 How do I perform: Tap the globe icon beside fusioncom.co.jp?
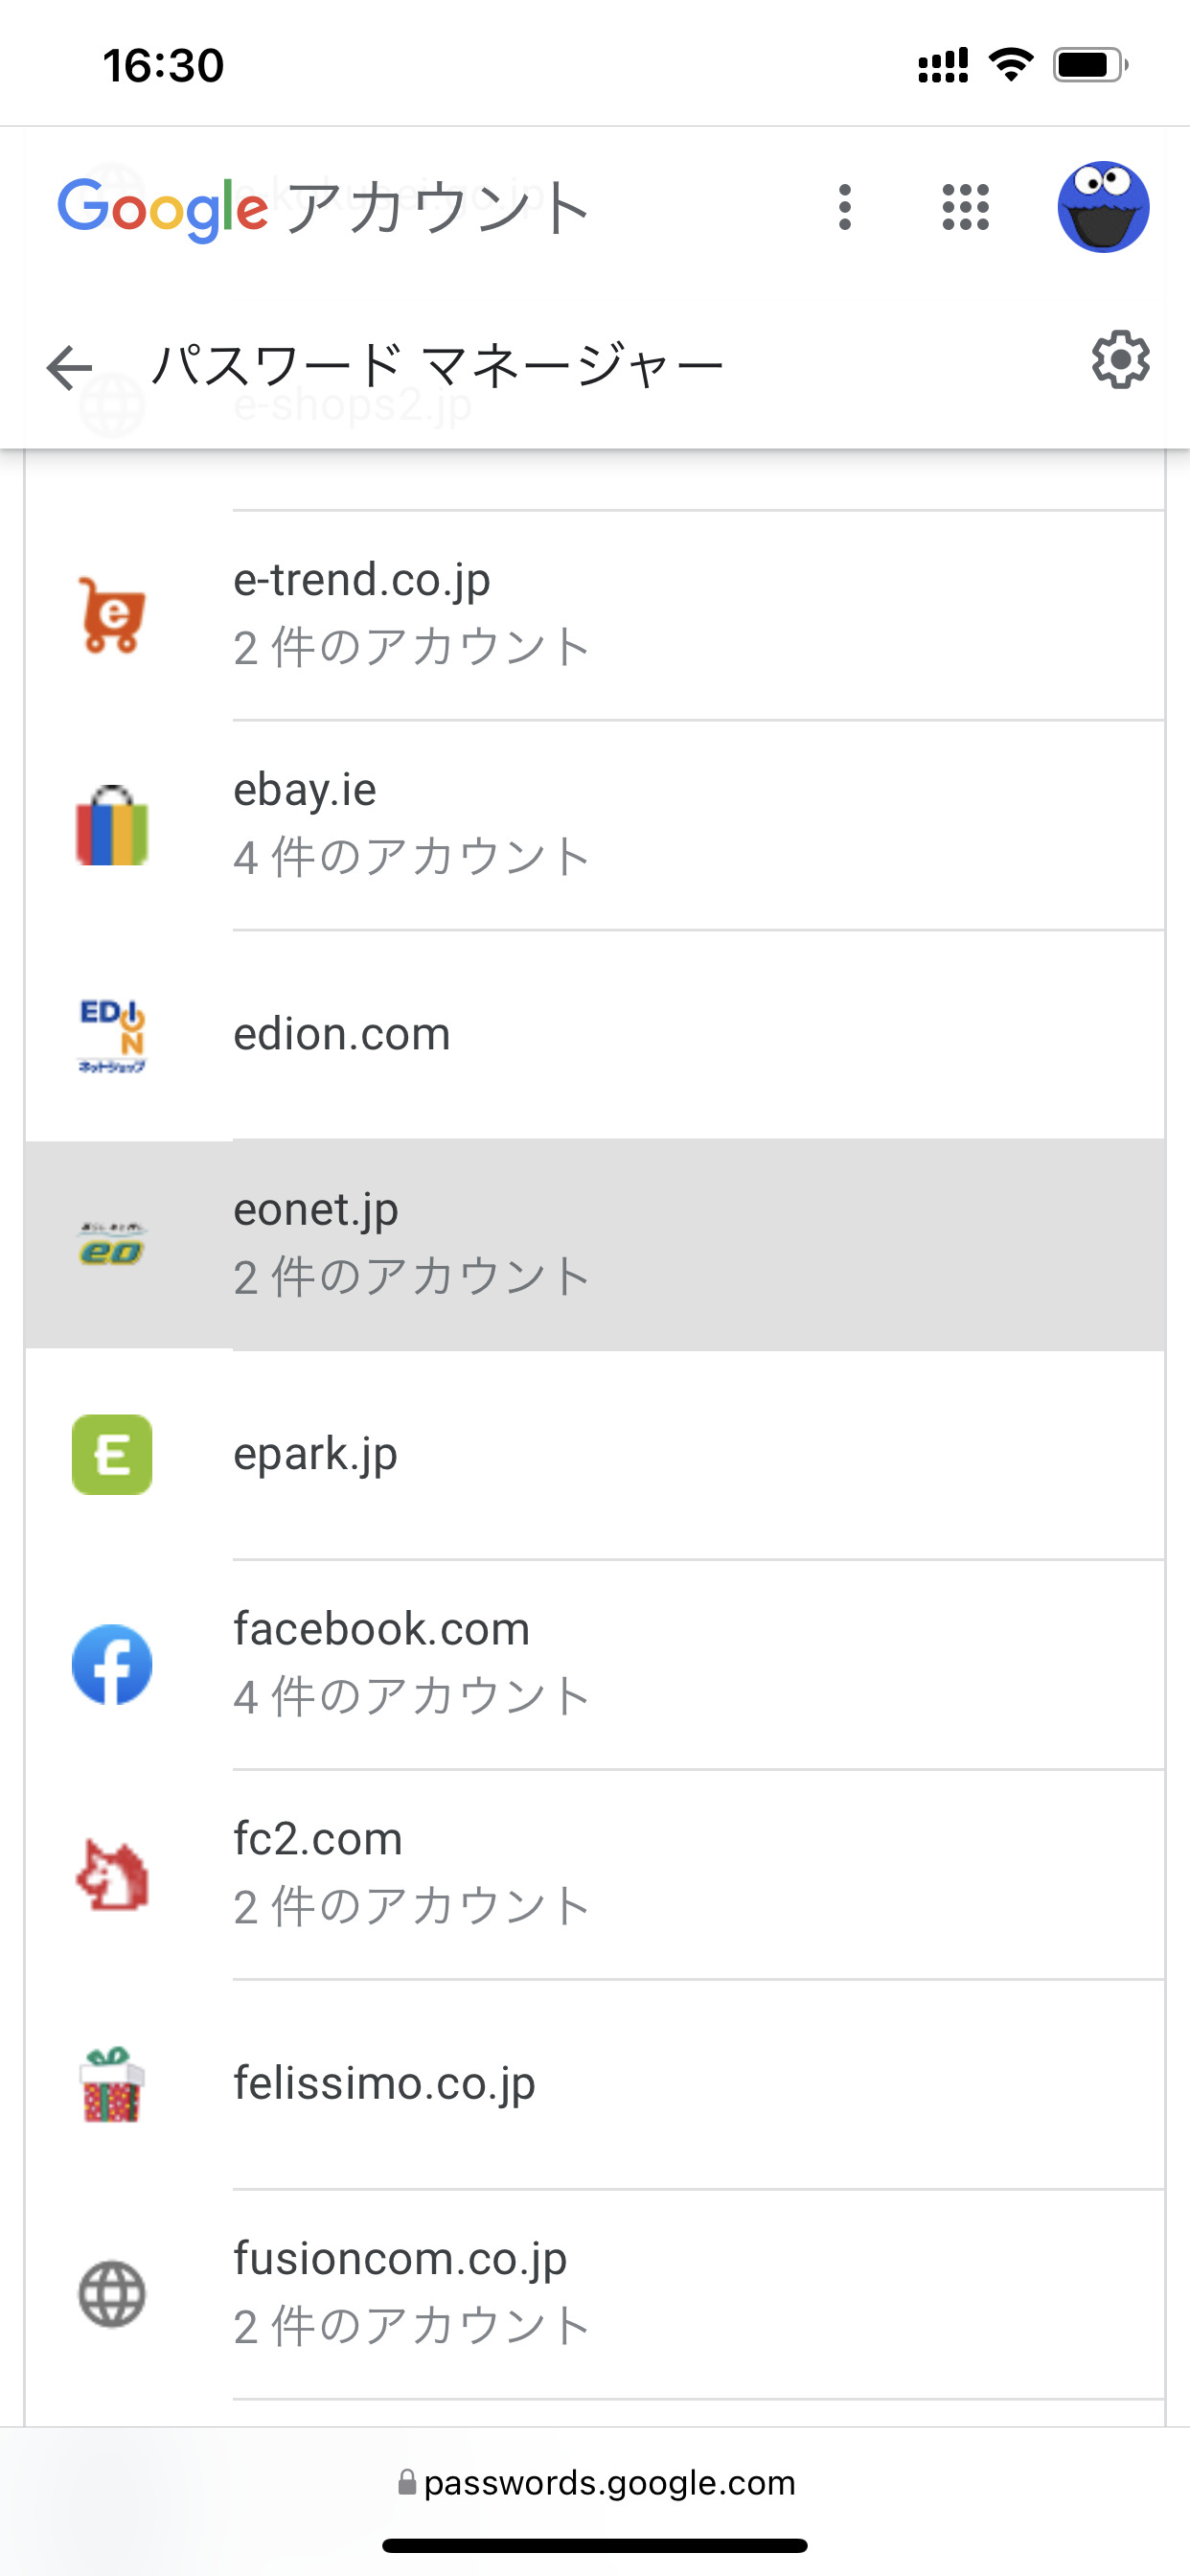[112, 2294]
